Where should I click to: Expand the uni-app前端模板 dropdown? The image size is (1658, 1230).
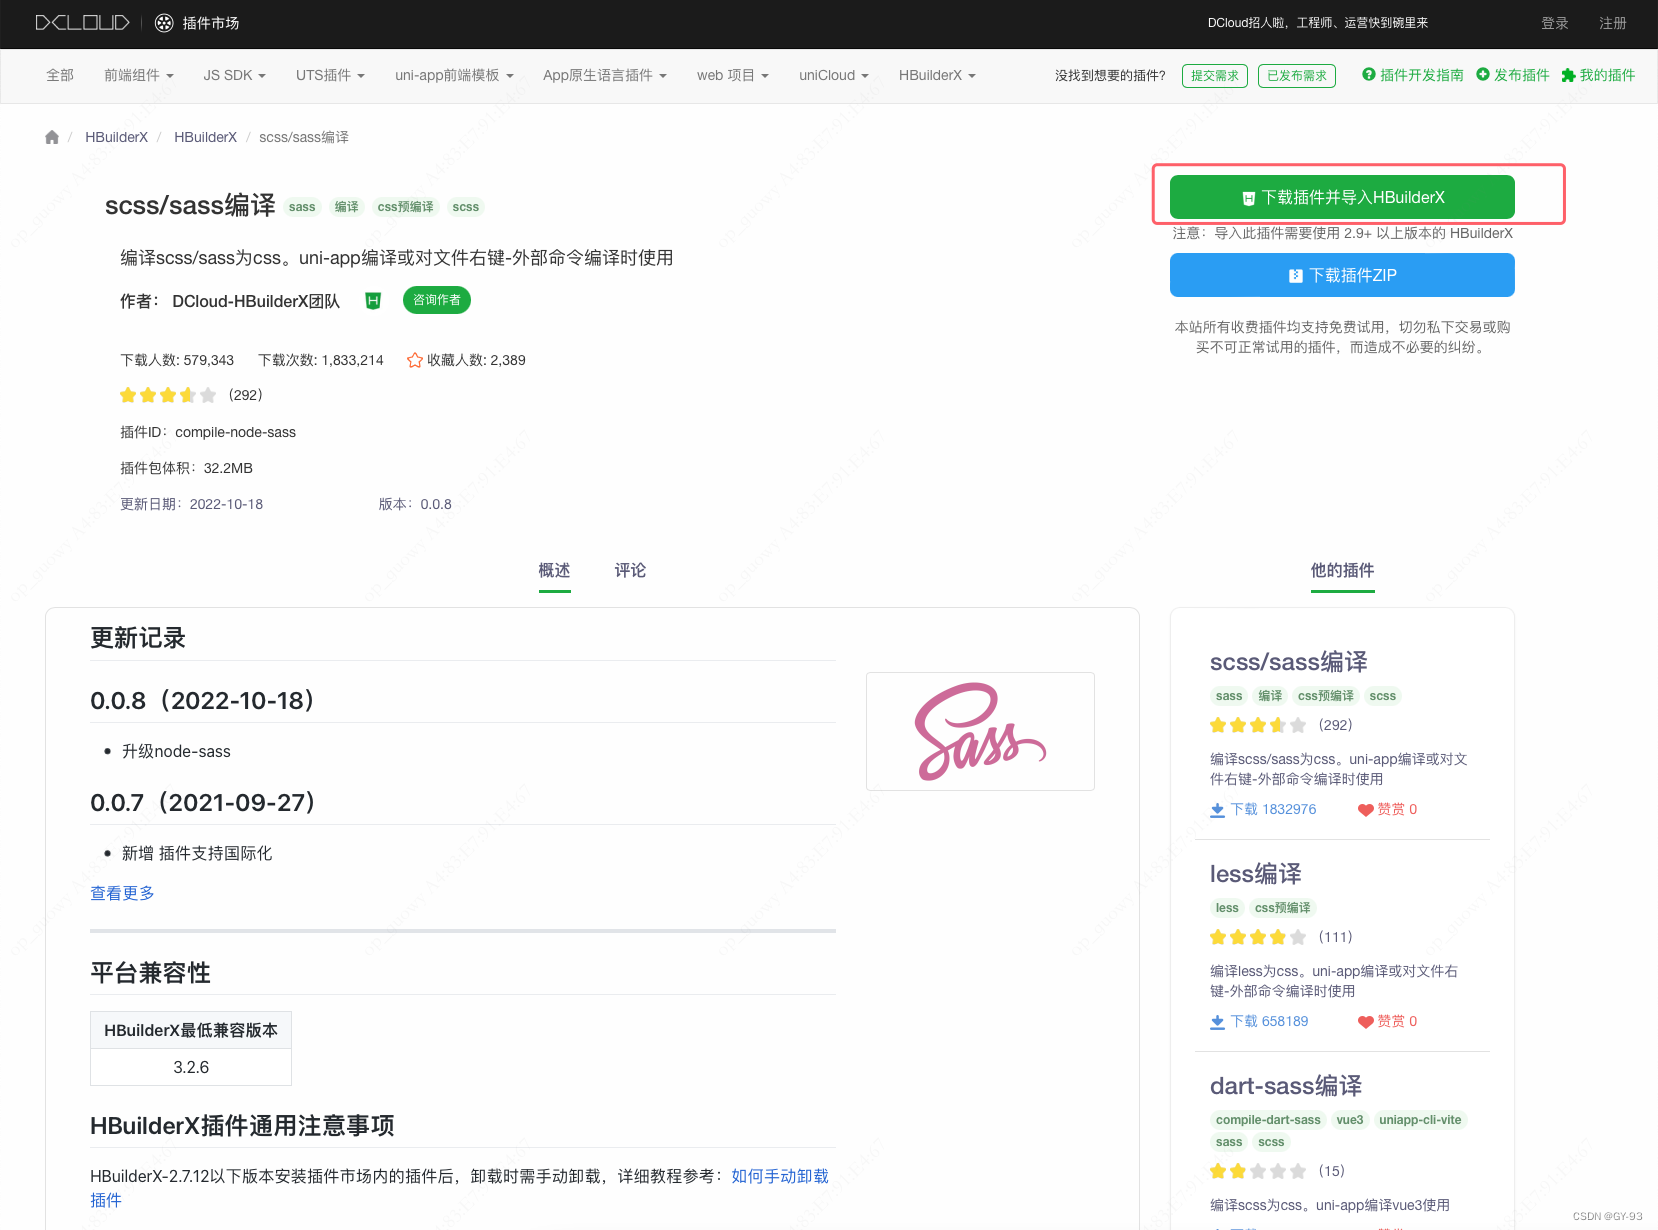[x=454, y=75]
